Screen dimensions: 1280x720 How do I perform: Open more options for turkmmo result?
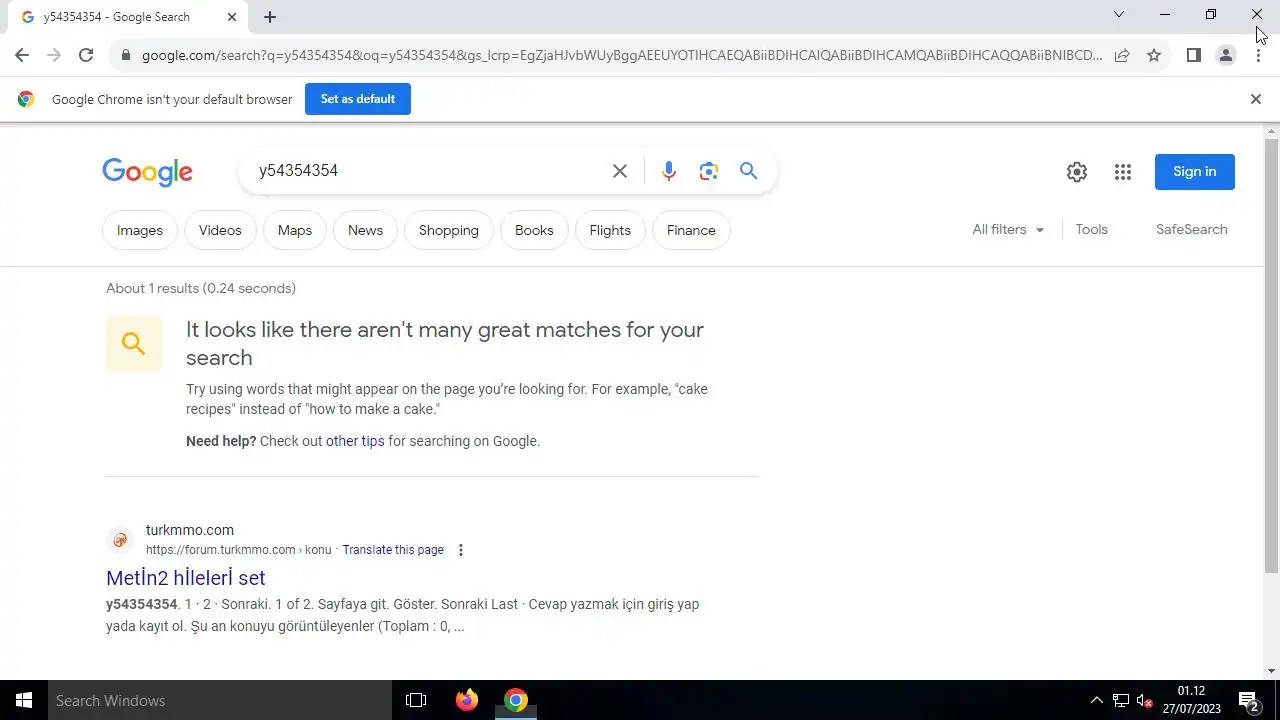[x=461, y=550]
